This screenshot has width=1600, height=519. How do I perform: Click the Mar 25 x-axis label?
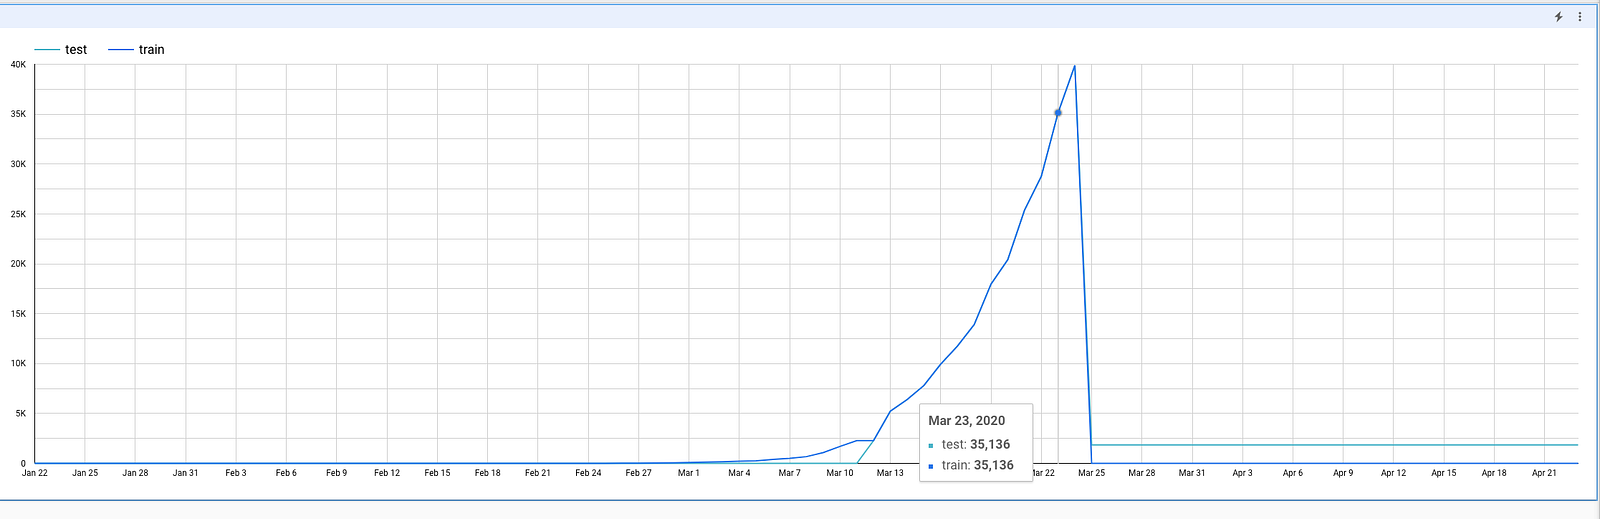point(1091,473)
